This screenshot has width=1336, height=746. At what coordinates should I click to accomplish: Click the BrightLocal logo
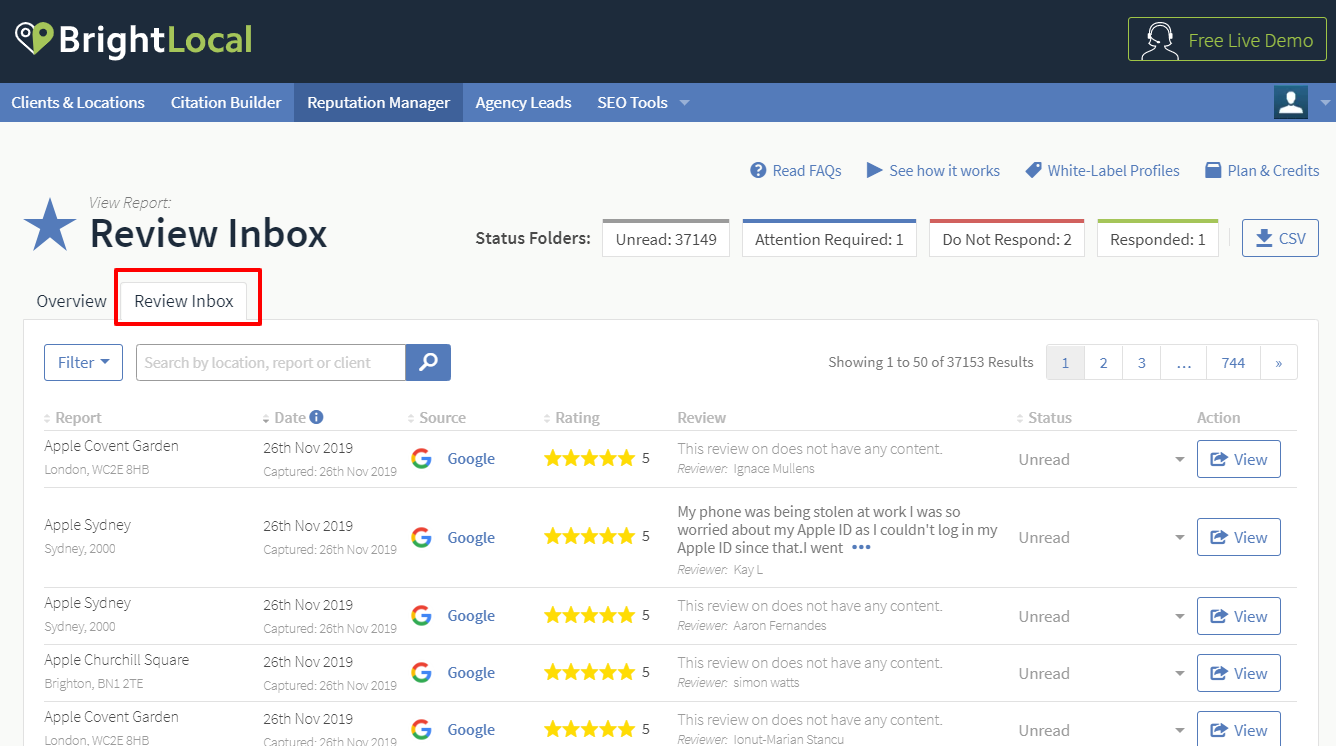(x=133, y=40)
